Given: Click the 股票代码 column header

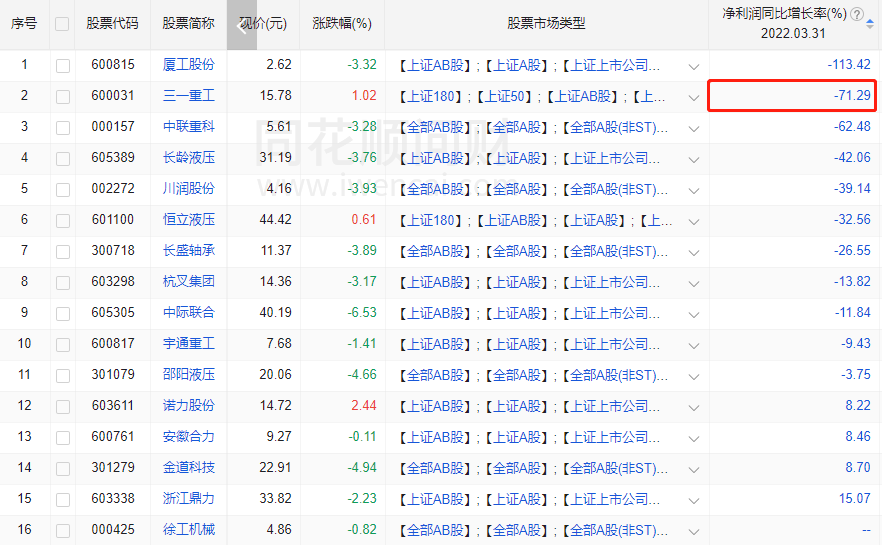Looking at the screenshot, I should coord(112,24).
